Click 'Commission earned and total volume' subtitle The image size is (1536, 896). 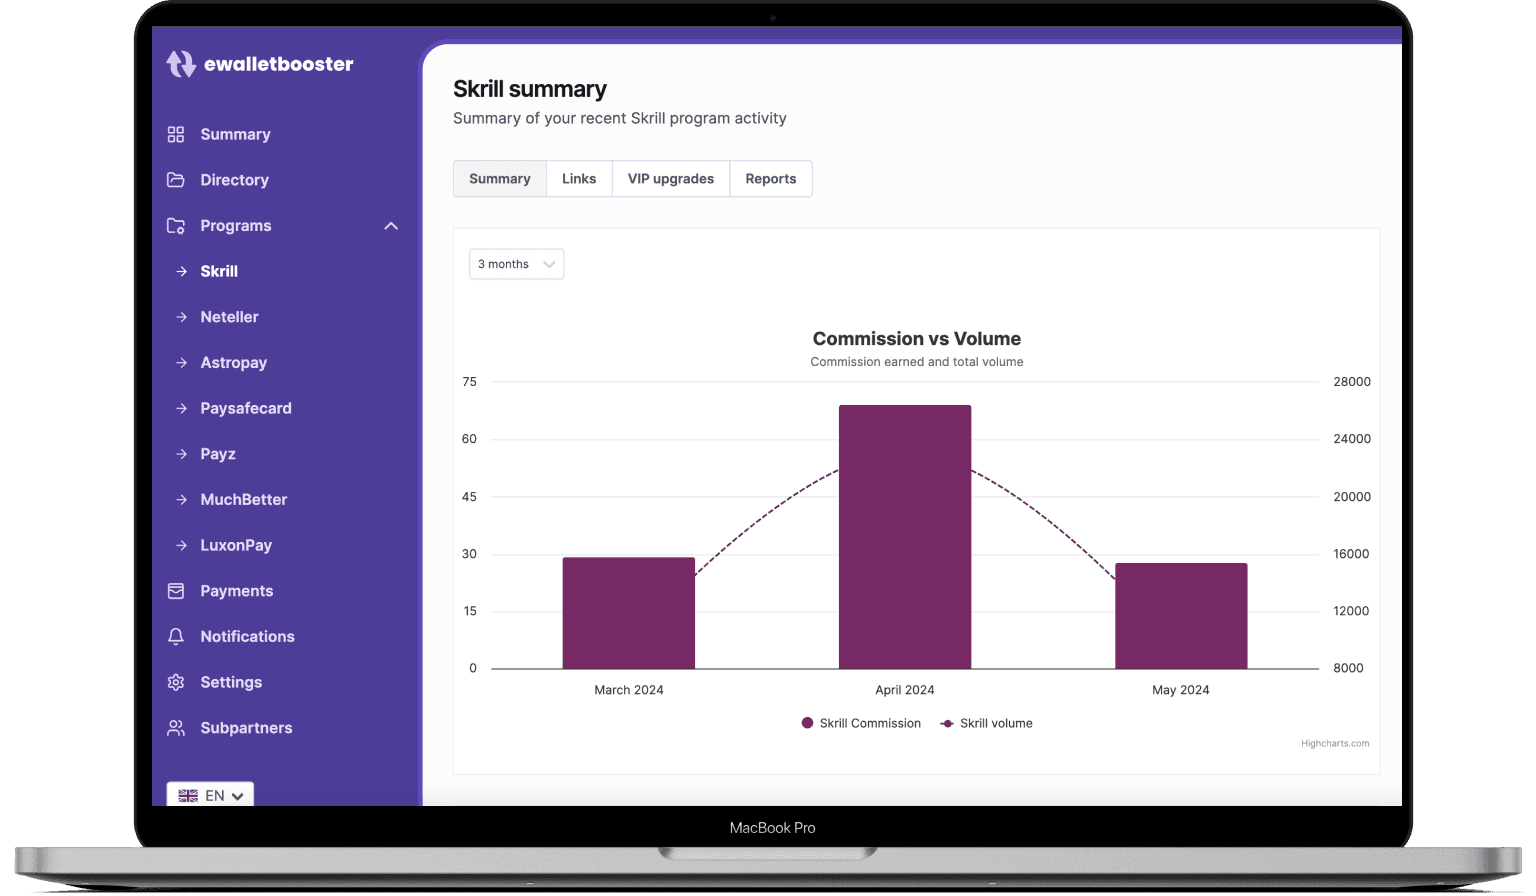pyautogui.click(x=917, y=362)
